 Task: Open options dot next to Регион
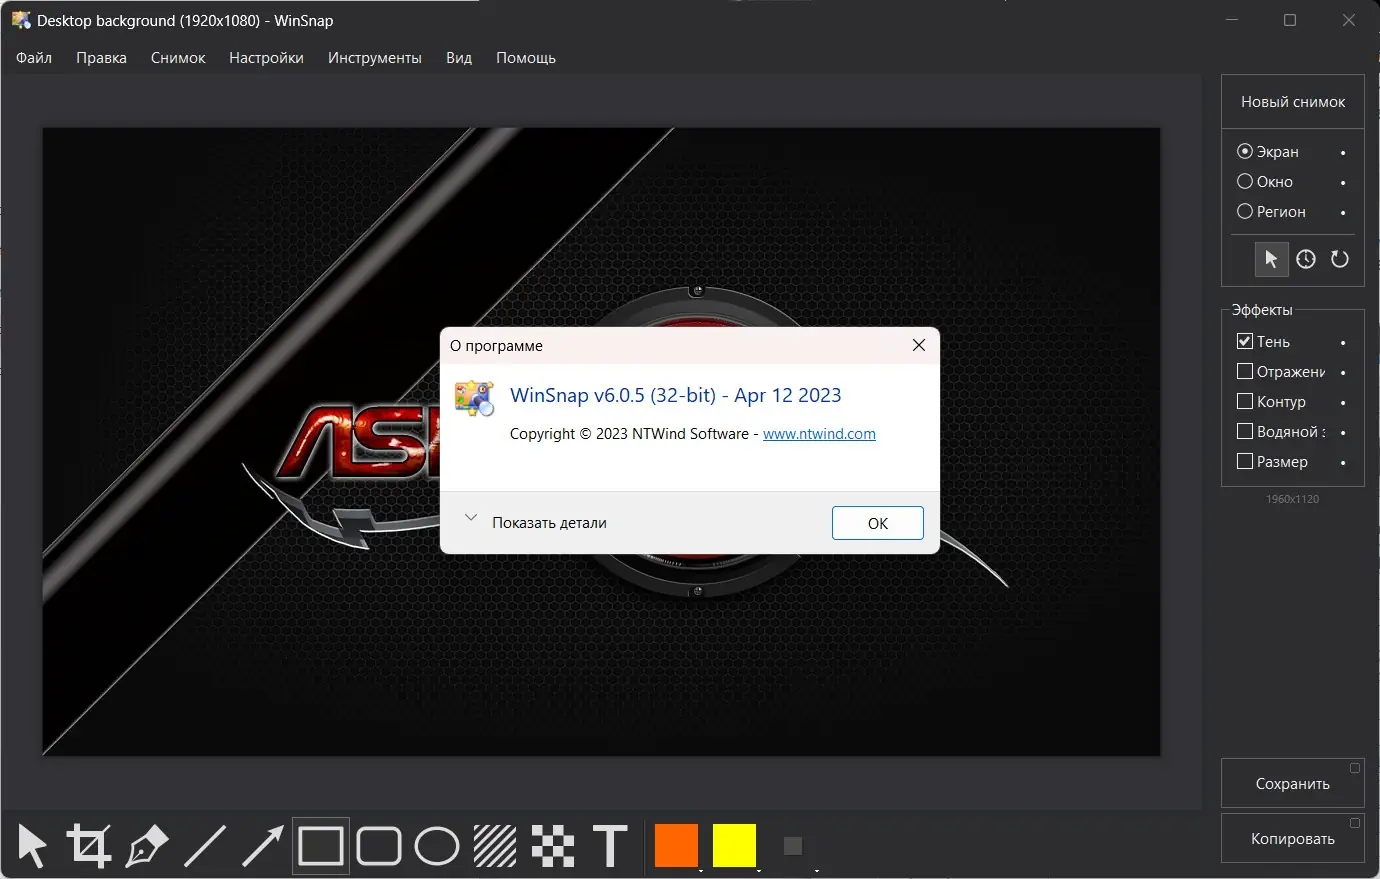(1343, 213)
